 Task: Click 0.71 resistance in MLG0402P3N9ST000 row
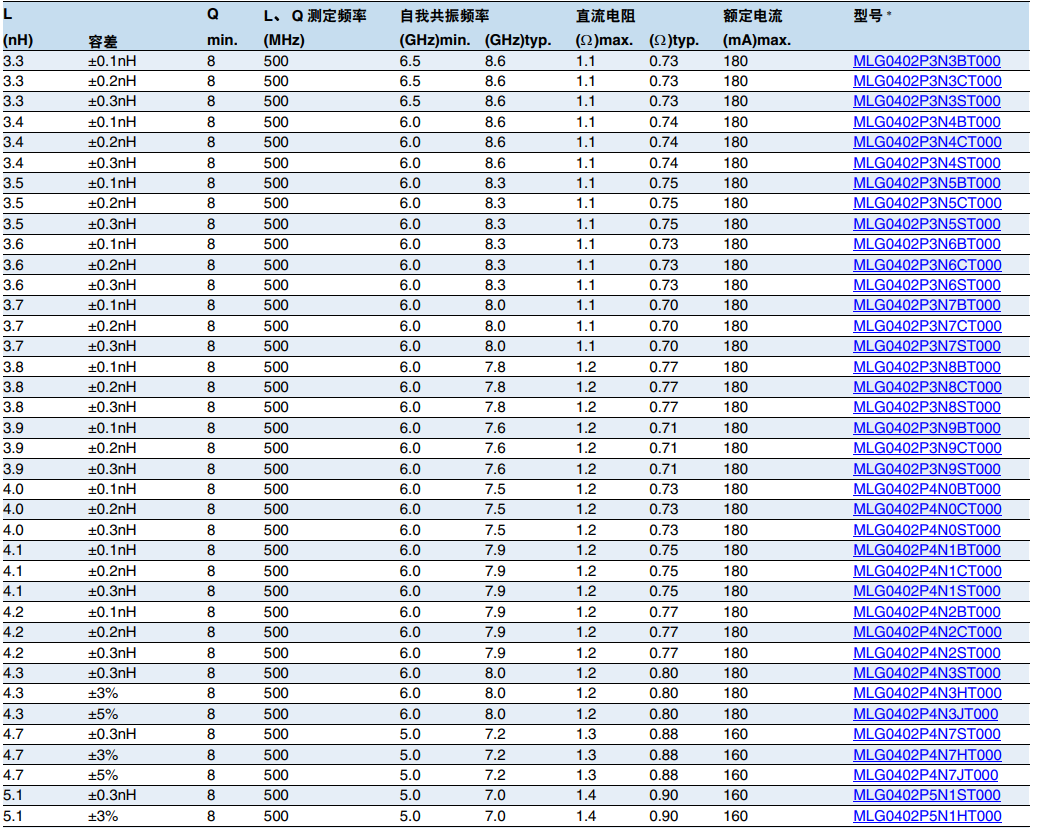(x=663, y=469)
